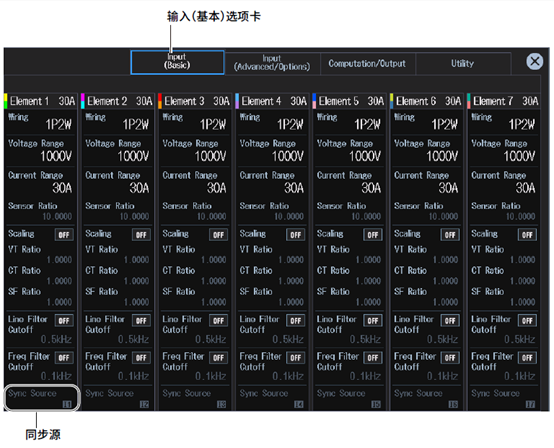Open the Computation/Output tab
This screenshot has height=448, width=554.
point(367,64)
